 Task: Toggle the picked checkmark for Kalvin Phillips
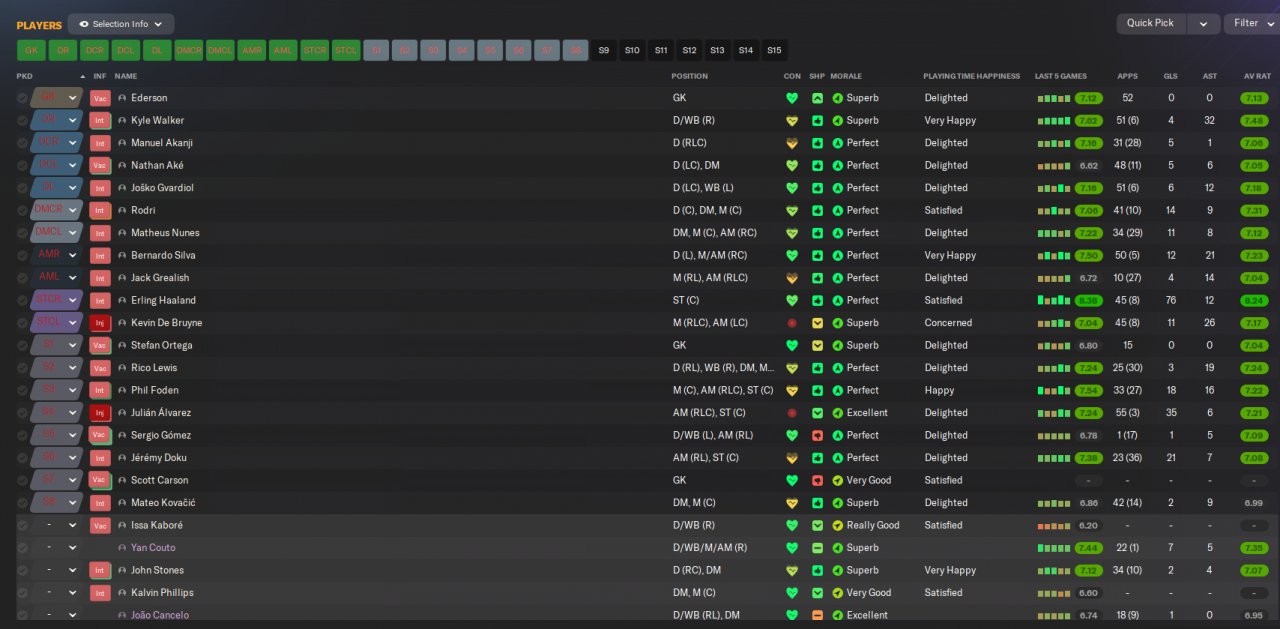(22, 593)
